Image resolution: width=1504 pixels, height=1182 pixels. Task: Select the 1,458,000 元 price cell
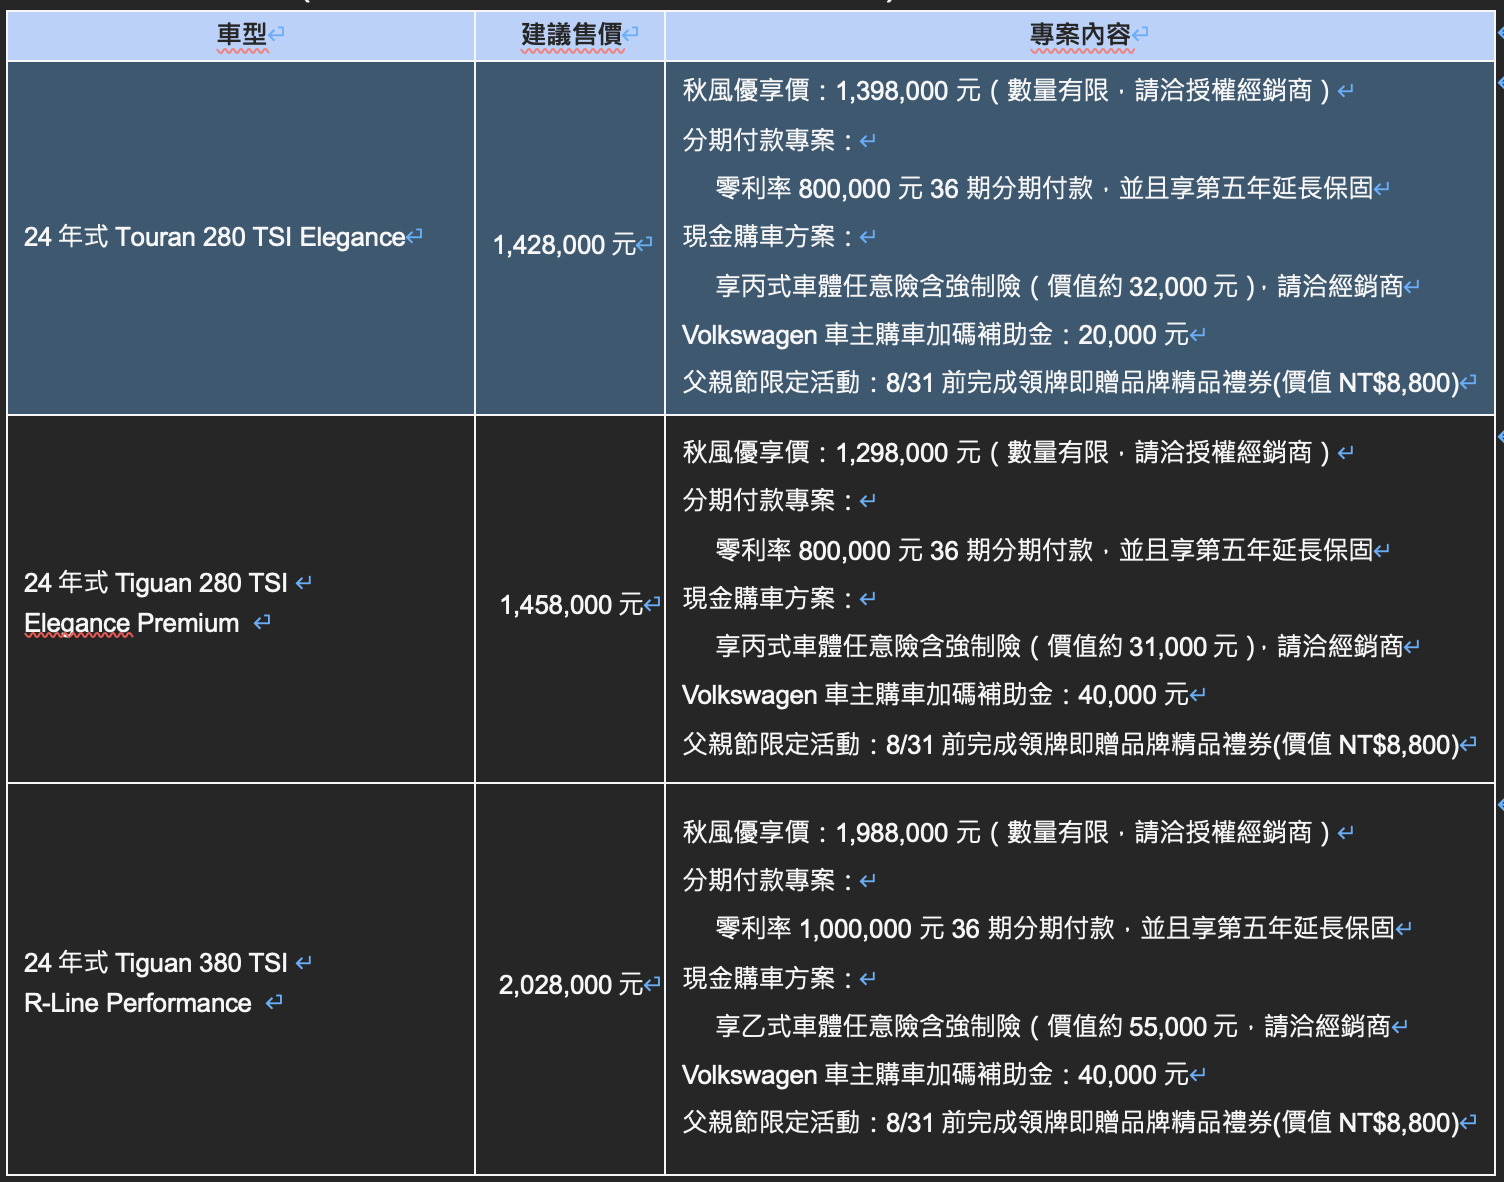point(571,605)
